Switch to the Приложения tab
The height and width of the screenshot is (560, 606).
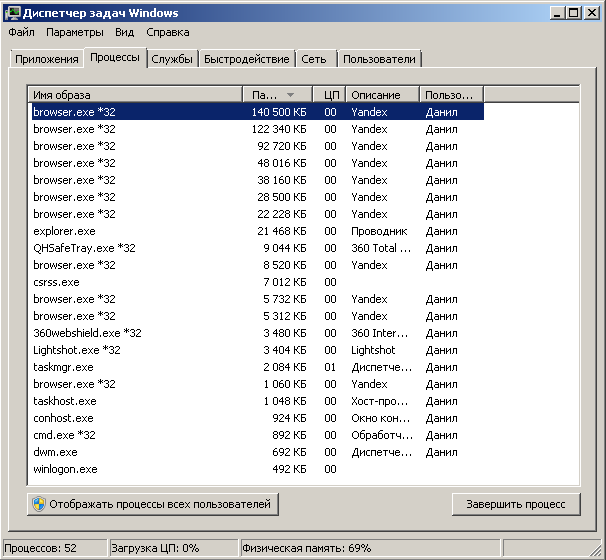pyautogui.click(x=47, y=59)
